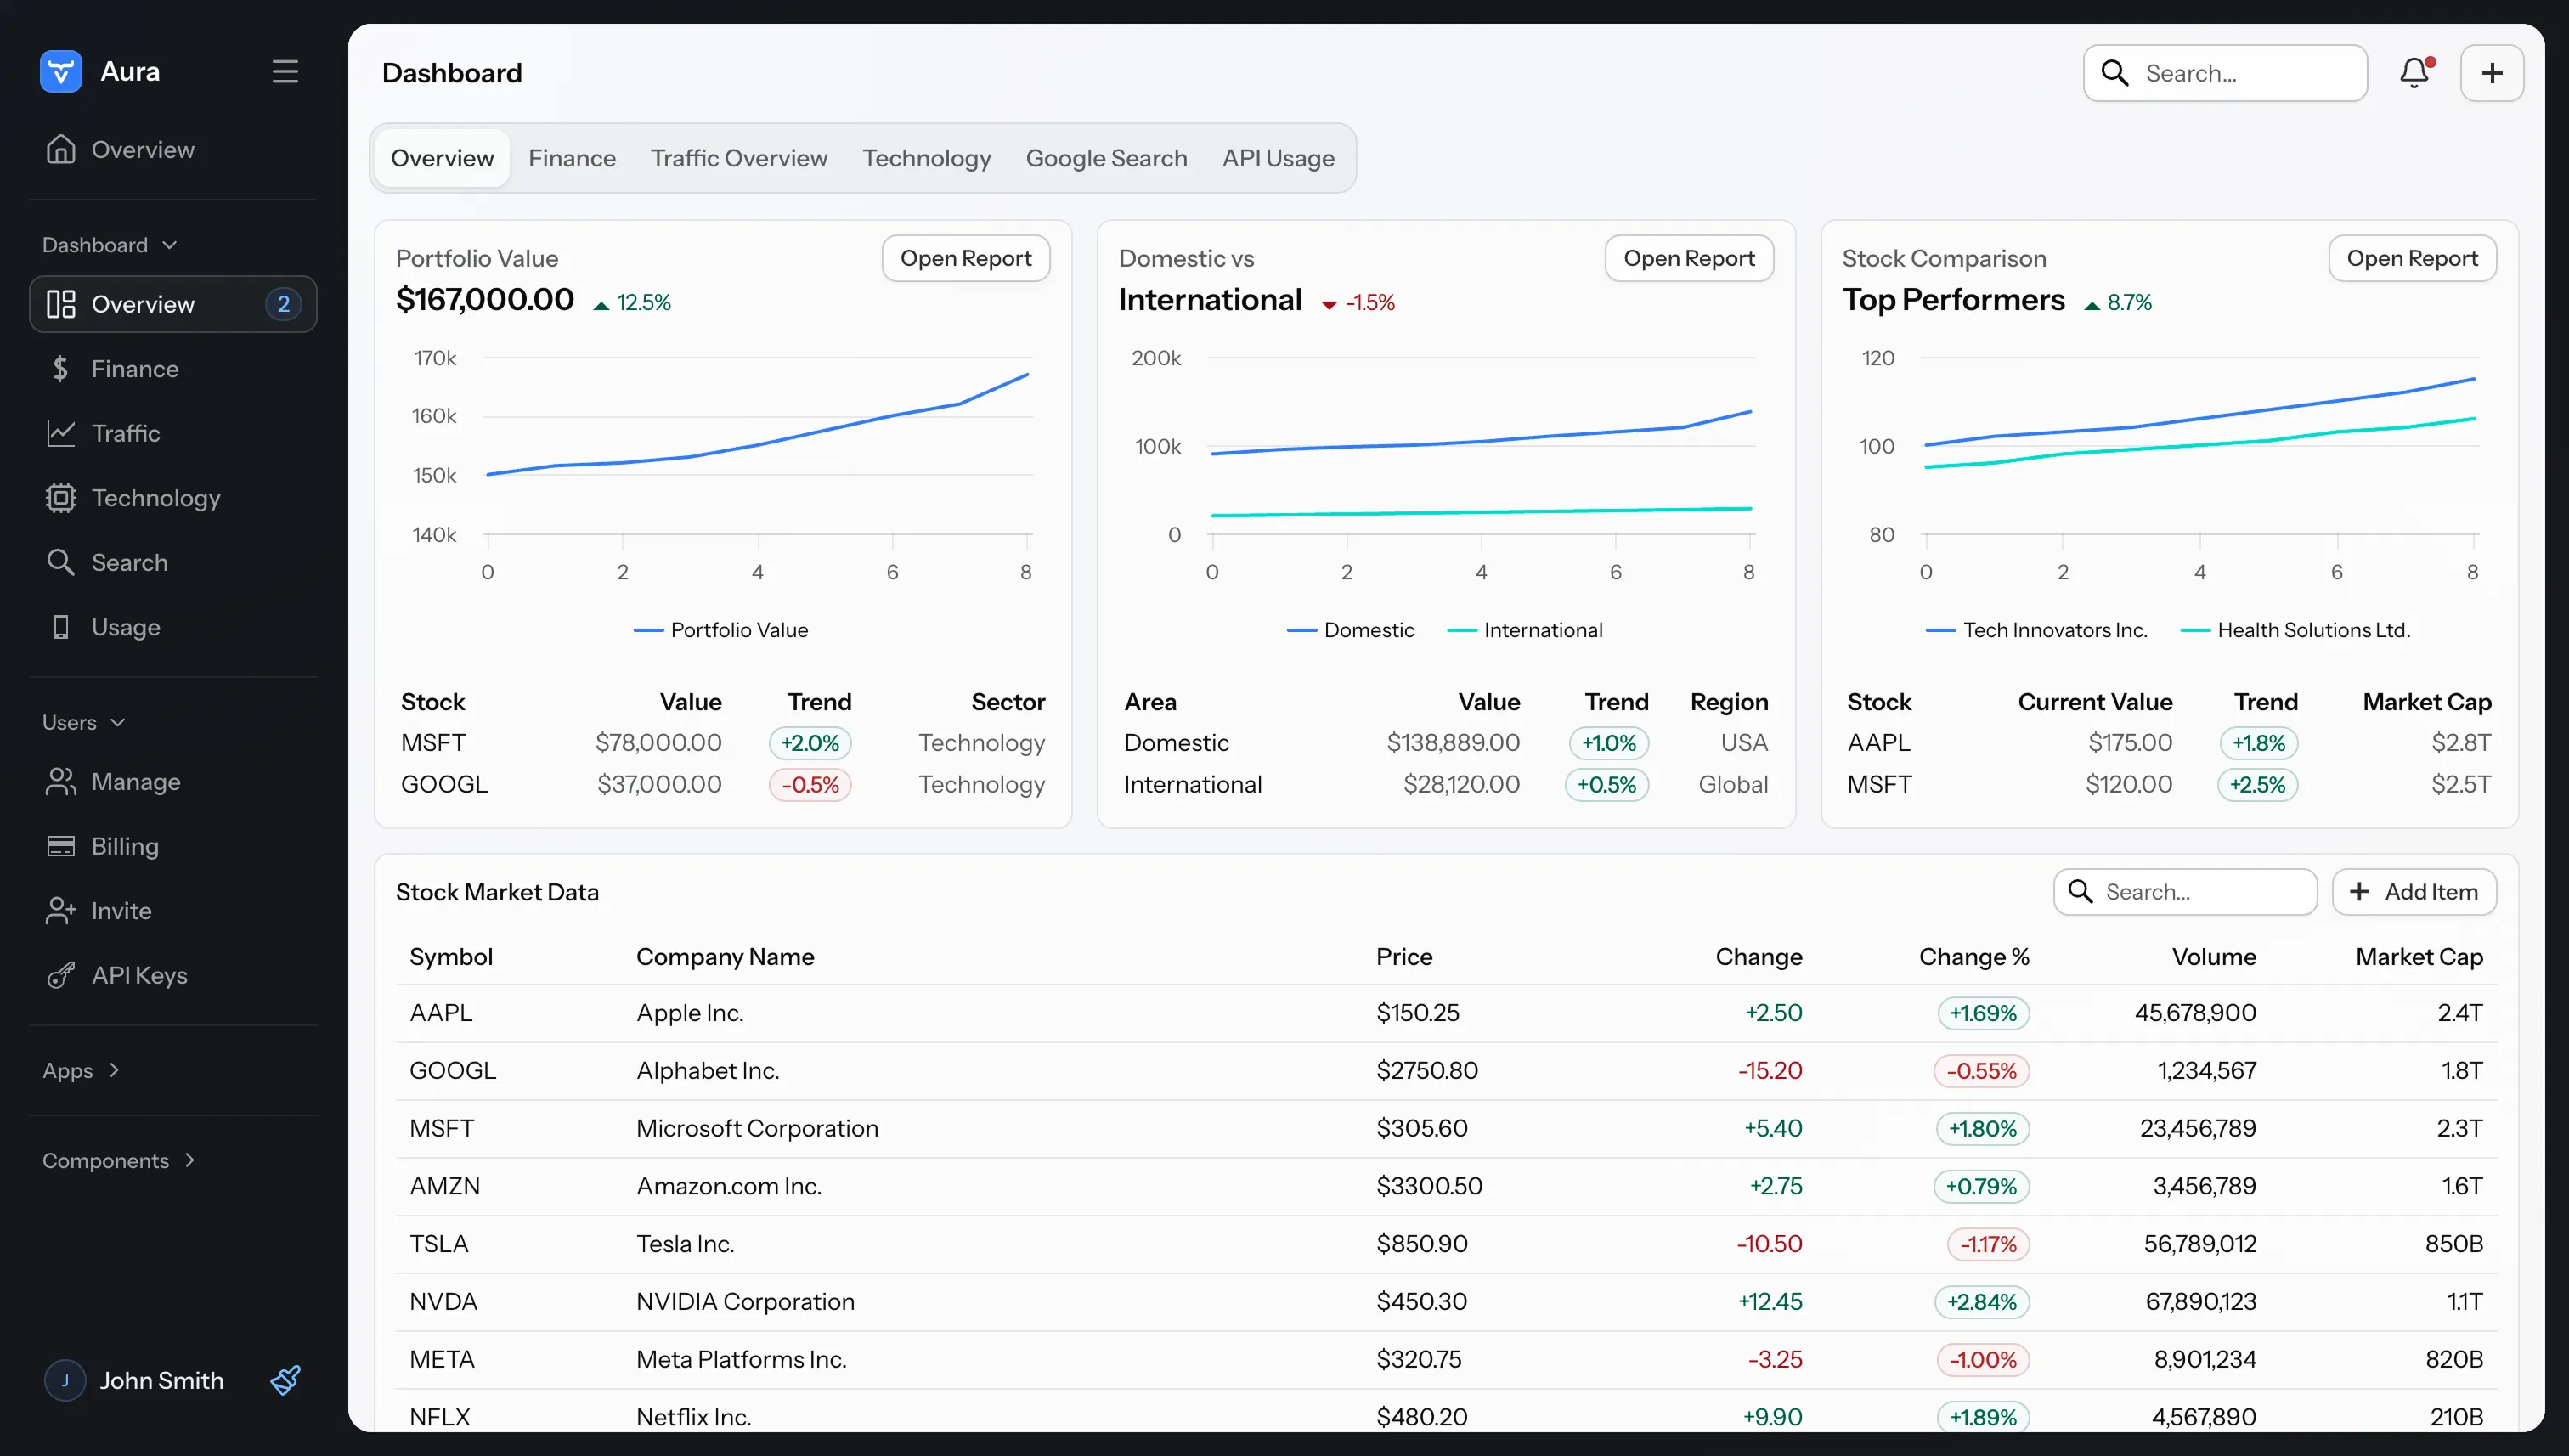Open Technology from the sidebar chip icon
Viewport: 2569px width, 1456px height.
click(x=61, y=498)
